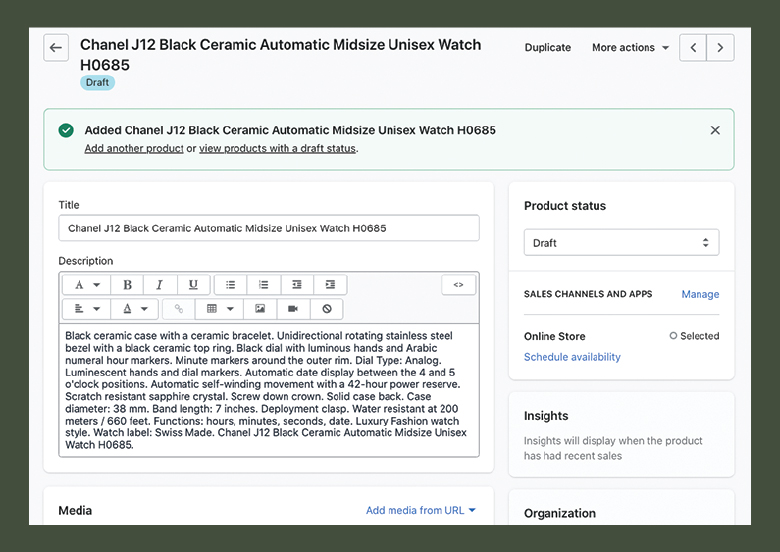780x552 pixels.
Task: Open the text color picker
Action: coord(135,309)
